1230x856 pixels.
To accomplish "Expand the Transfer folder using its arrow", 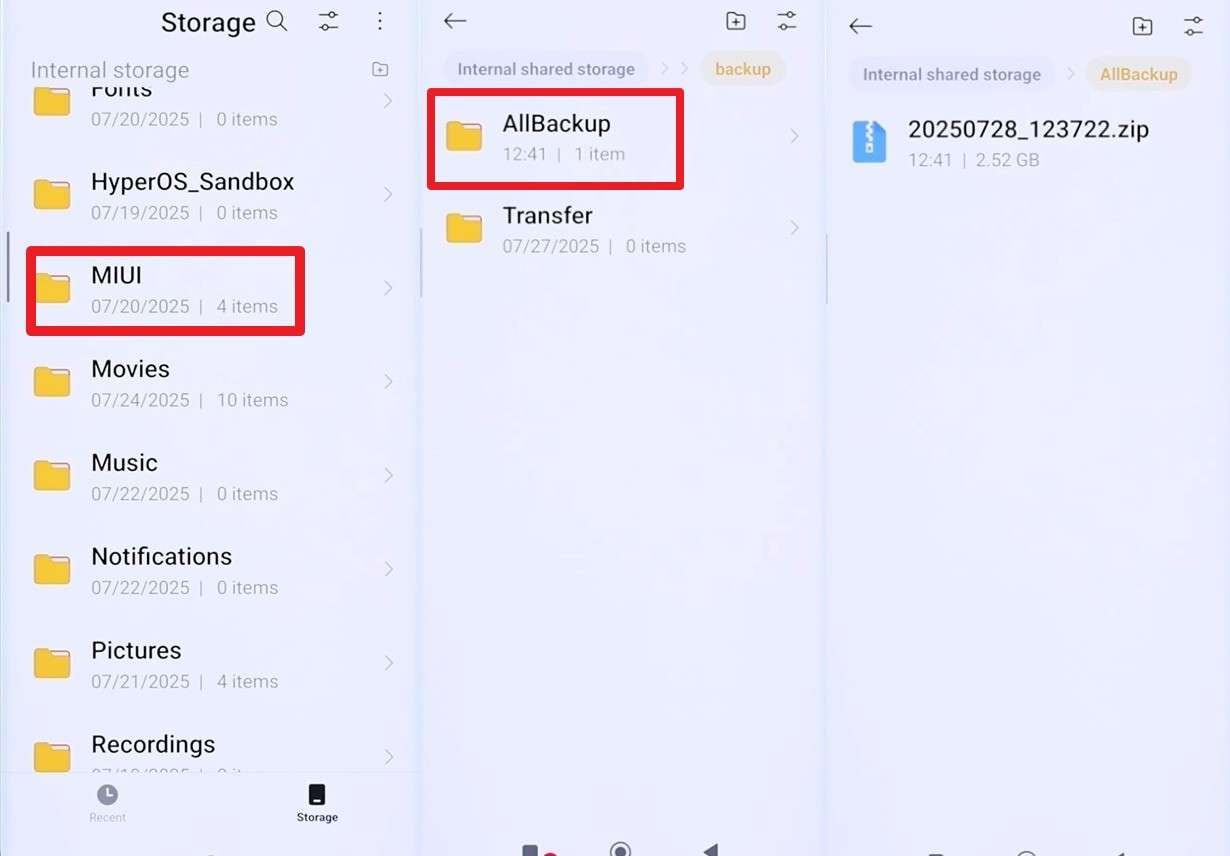I will click(x=793, y=228).
